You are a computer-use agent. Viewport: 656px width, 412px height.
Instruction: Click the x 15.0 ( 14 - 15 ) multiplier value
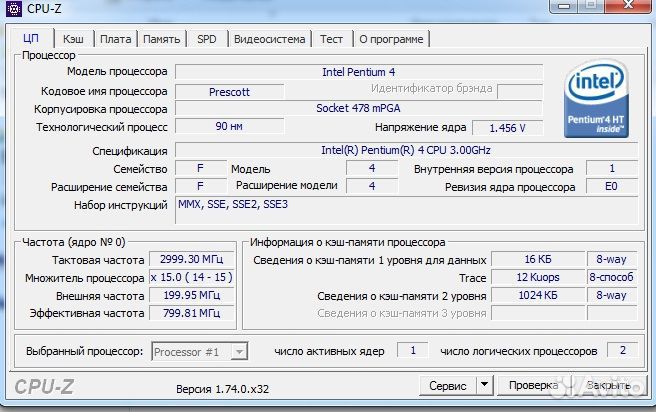[191, 277]
